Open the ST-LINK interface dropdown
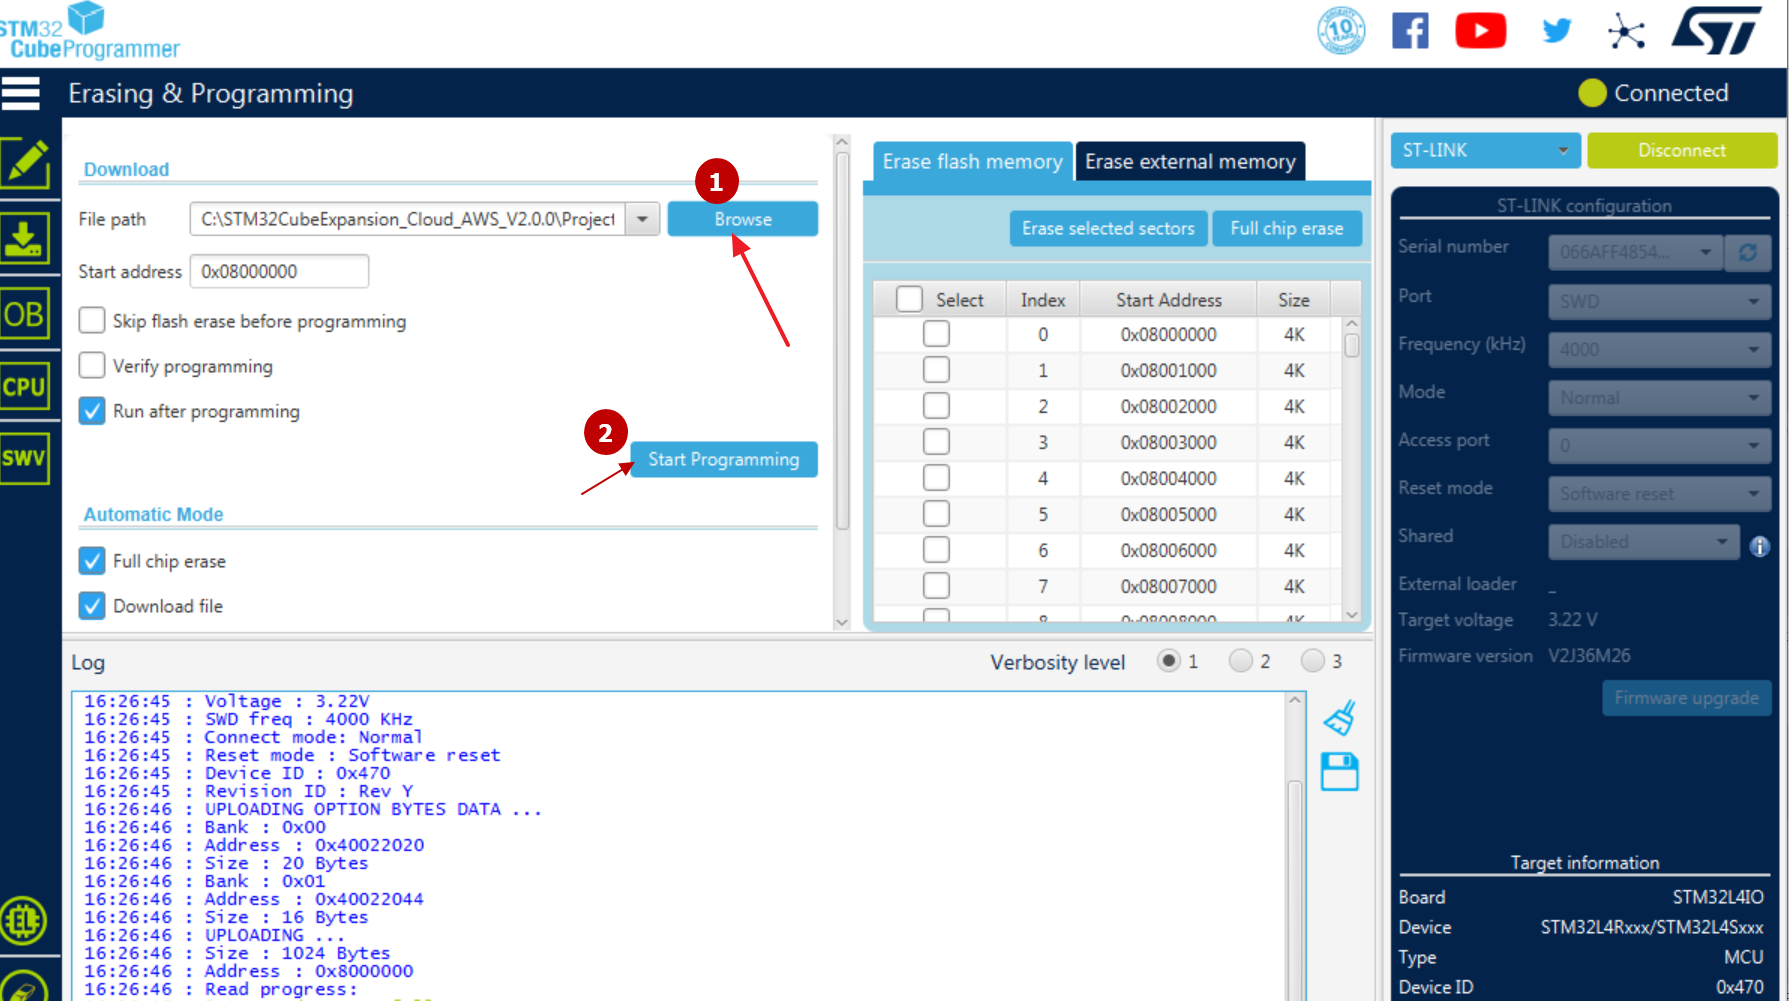This screenshot has width=1789, height=1001. 1485,150
